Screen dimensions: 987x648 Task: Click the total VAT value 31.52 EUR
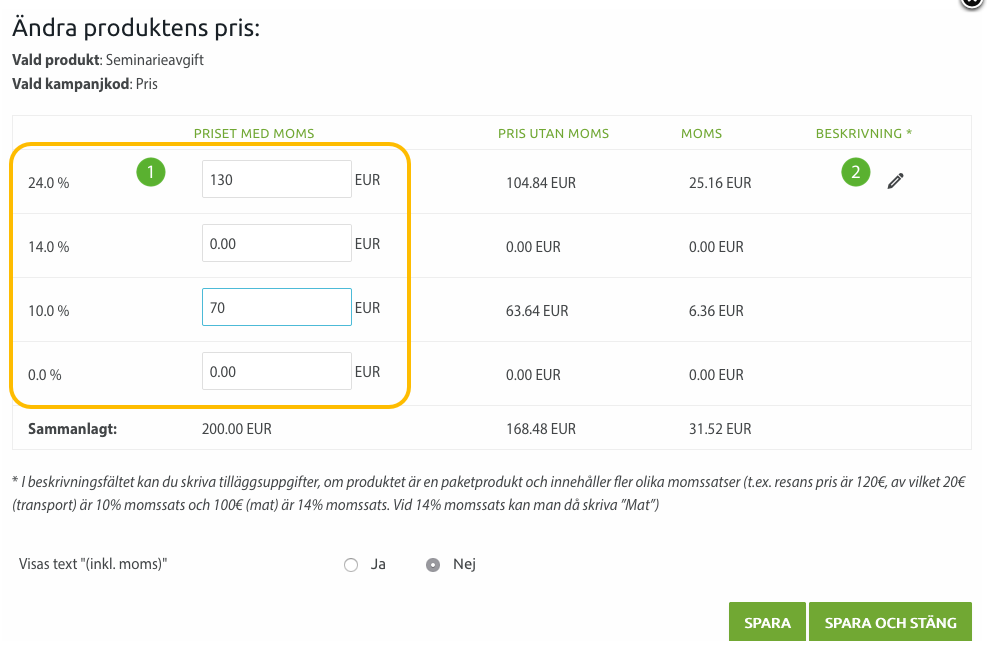click(x=720, y=429)
